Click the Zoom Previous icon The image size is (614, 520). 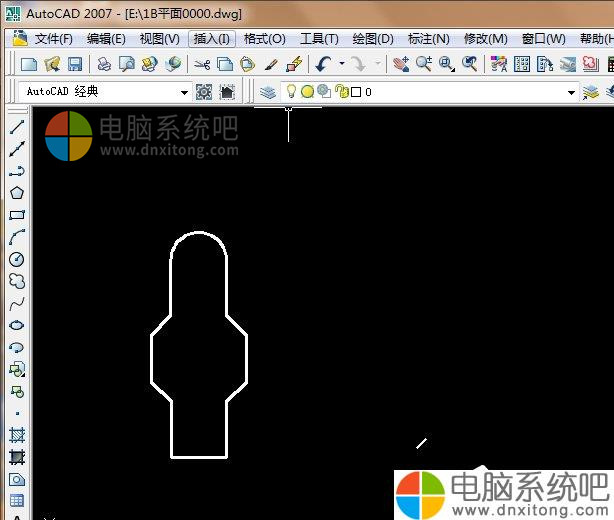(470, 64)
